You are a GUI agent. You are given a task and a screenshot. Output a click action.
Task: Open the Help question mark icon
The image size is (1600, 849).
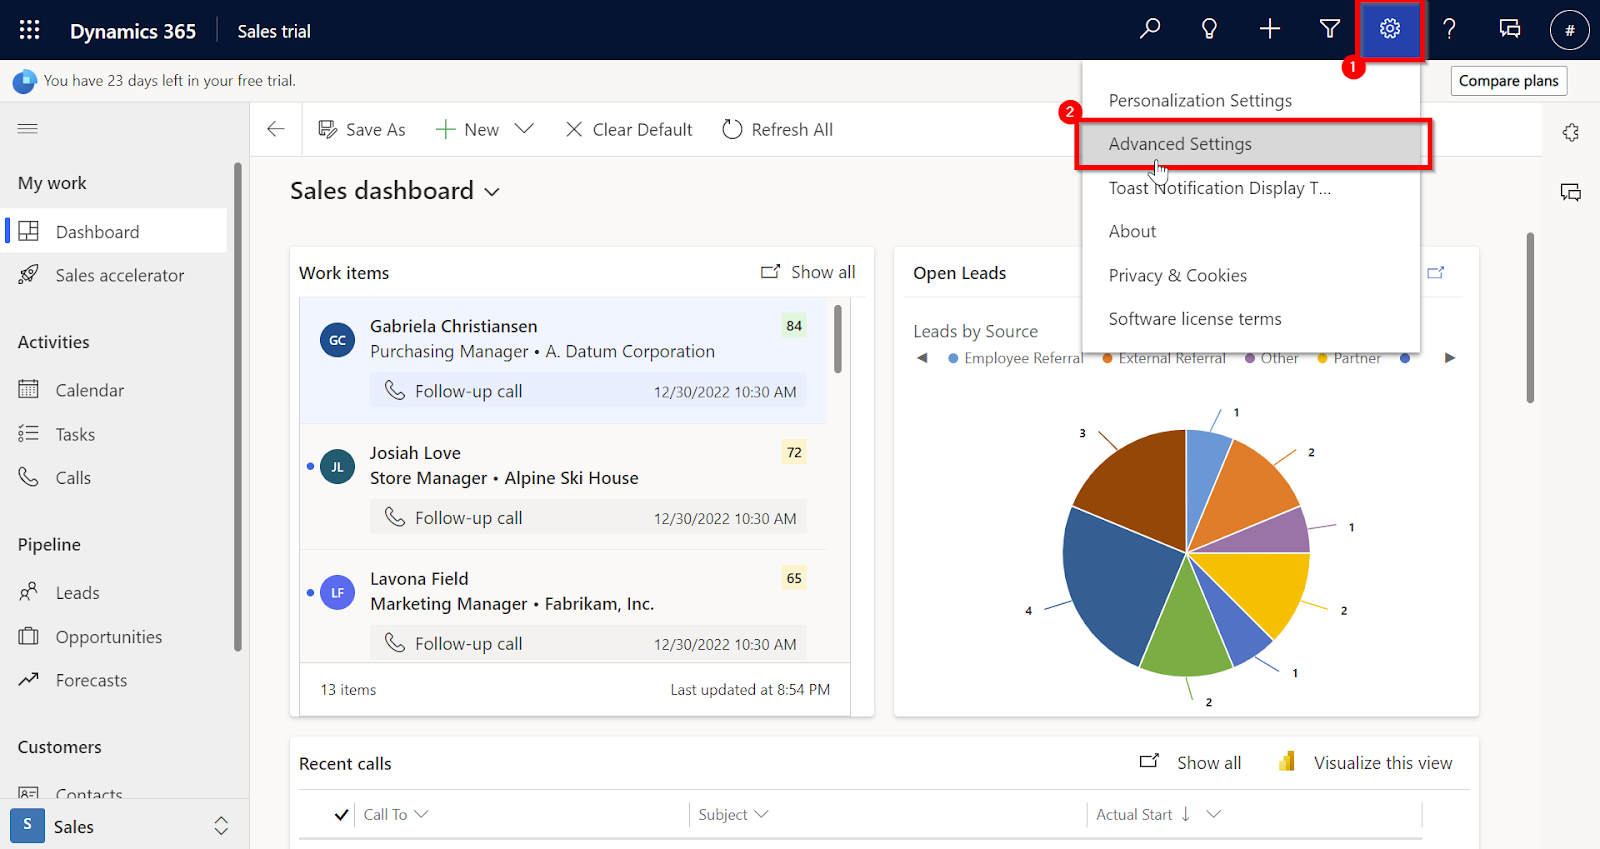(x=1449, y=29)
